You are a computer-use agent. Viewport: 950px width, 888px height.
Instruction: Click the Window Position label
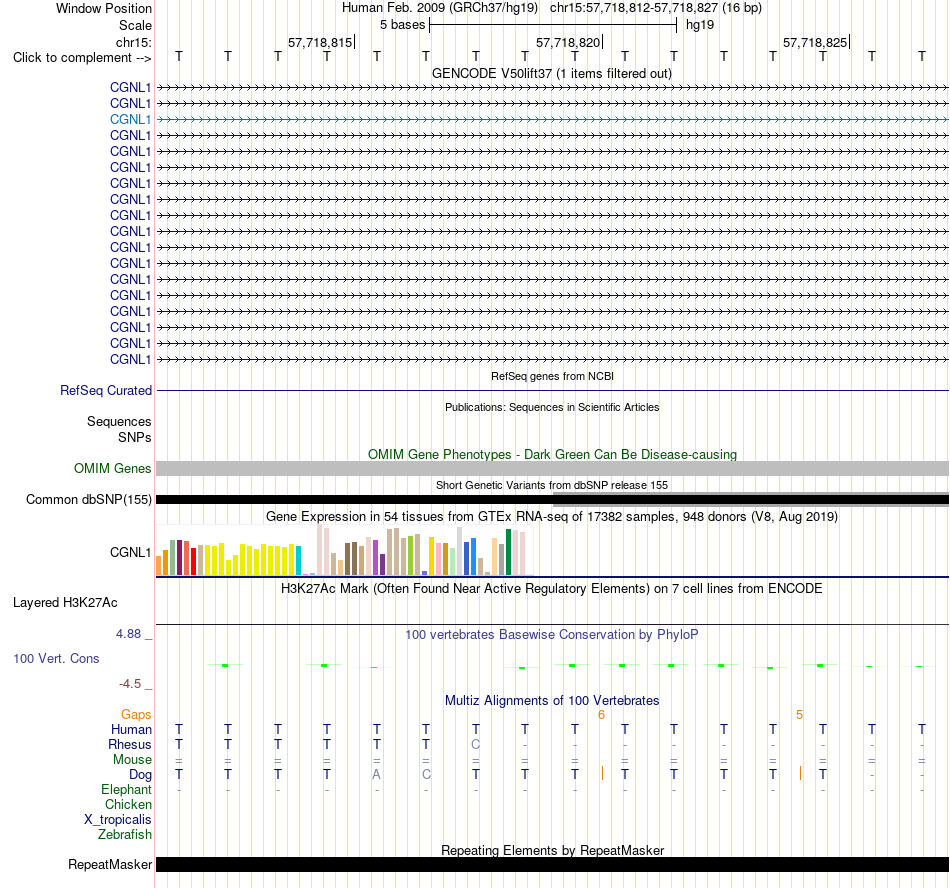(x=104, y=8)
